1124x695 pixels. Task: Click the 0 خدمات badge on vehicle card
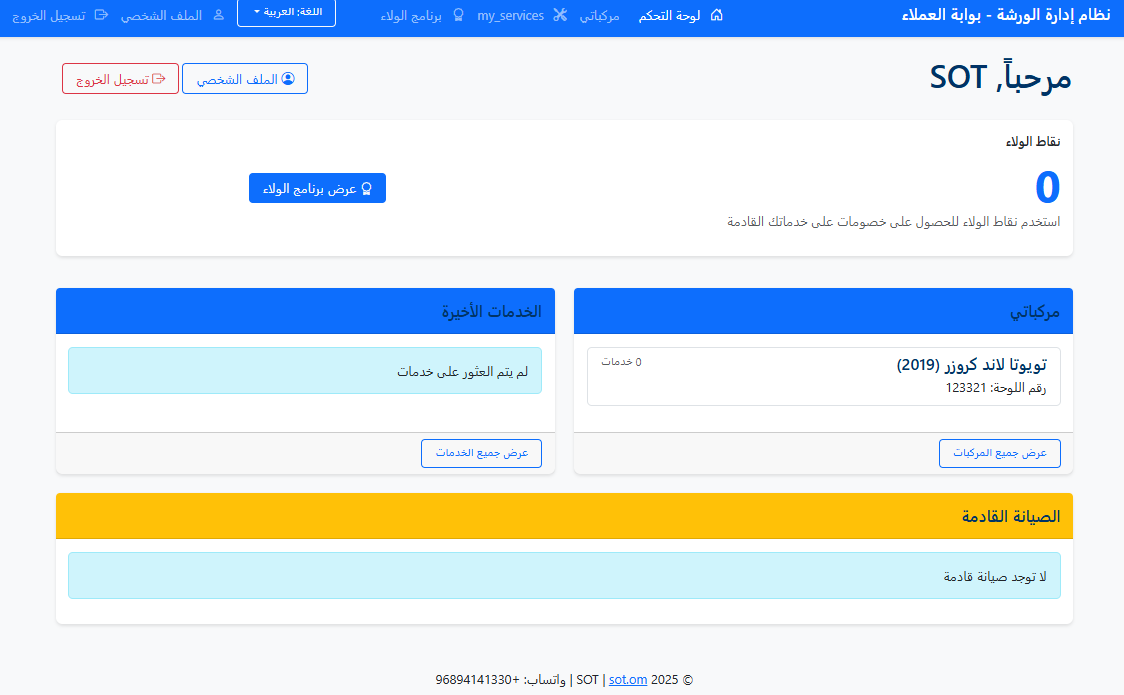(621, 362)
